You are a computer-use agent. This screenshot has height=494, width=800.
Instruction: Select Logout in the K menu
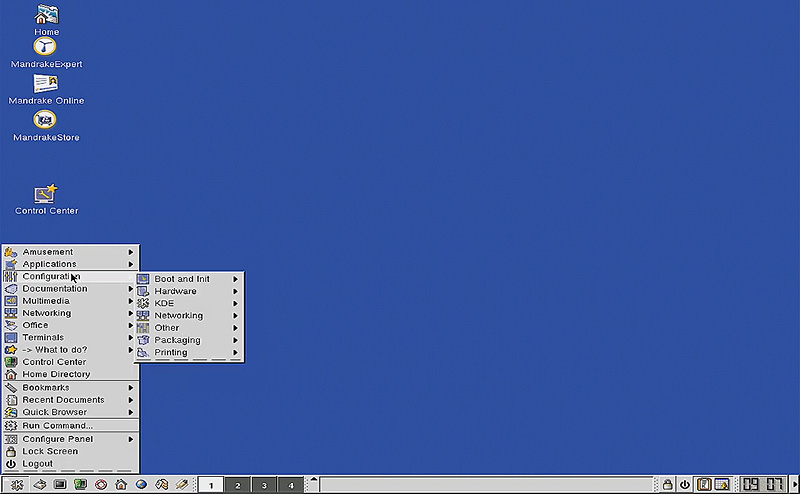pyautogui.click(x=70, y=464)
